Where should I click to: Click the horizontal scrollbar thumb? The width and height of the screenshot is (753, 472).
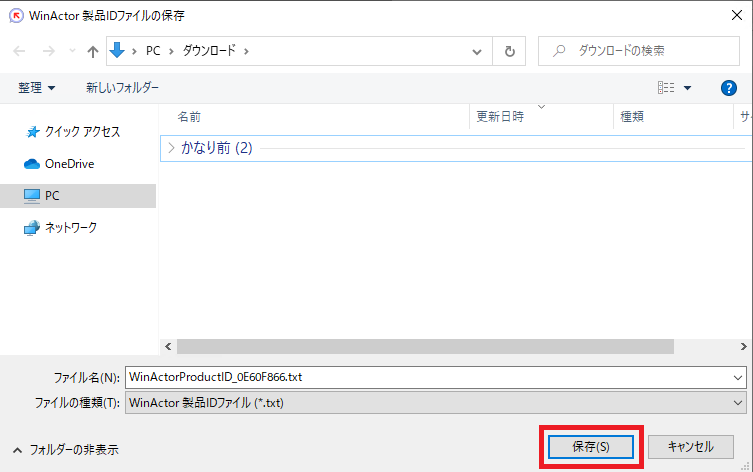tap(425, 346)
